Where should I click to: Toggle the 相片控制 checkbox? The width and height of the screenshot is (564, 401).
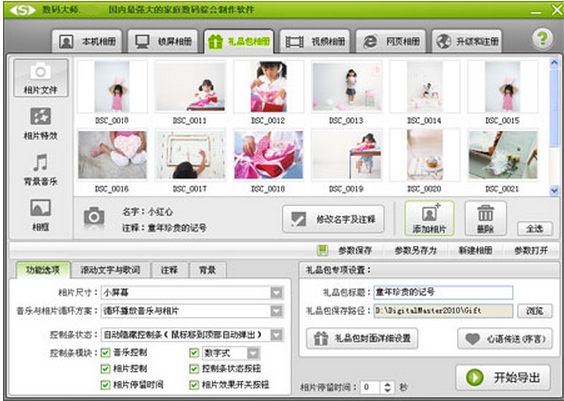105,369
